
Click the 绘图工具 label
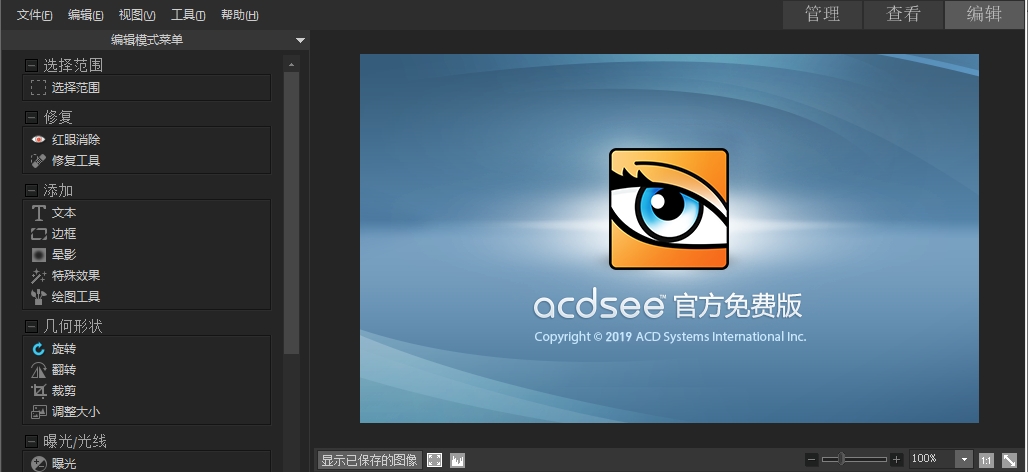(x=75, y=297)
